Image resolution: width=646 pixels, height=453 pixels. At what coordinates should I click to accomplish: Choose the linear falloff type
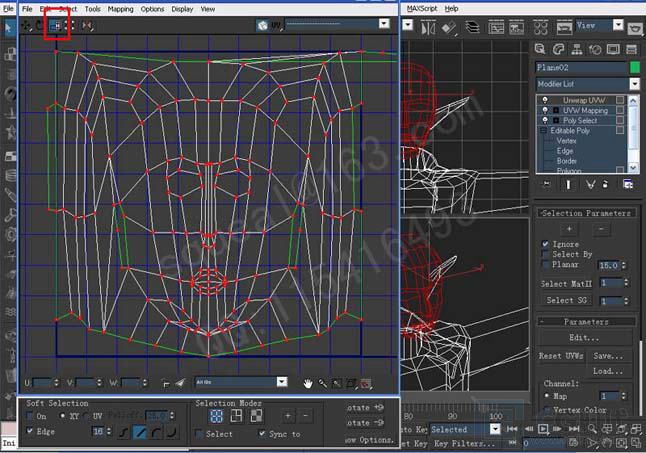pyautogui.click(x=140, y=432)
